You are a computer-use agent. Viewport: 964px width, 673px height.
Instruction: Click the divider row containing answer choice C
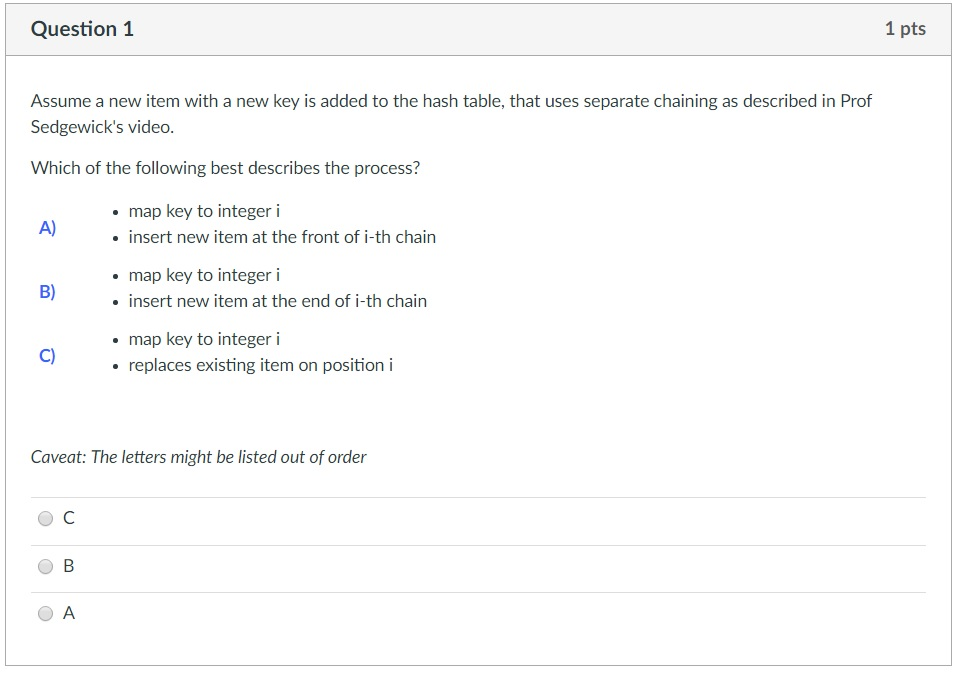pos(480,518)
